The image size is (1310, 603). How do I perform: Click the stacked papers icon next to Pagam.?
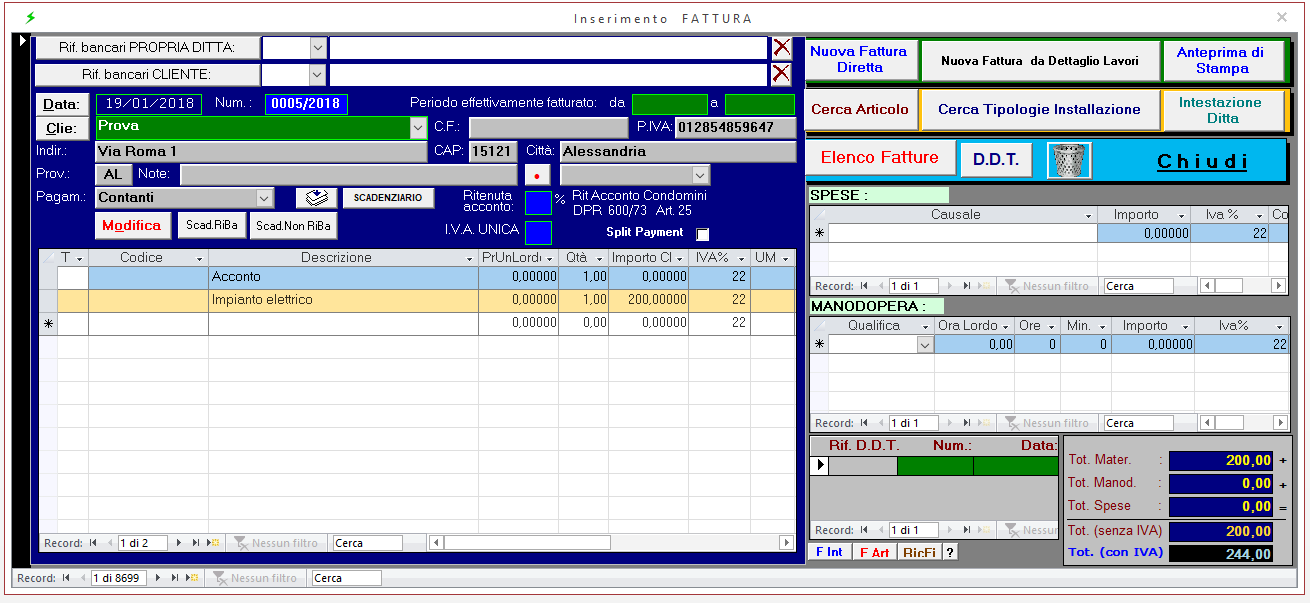pos(316,198)
